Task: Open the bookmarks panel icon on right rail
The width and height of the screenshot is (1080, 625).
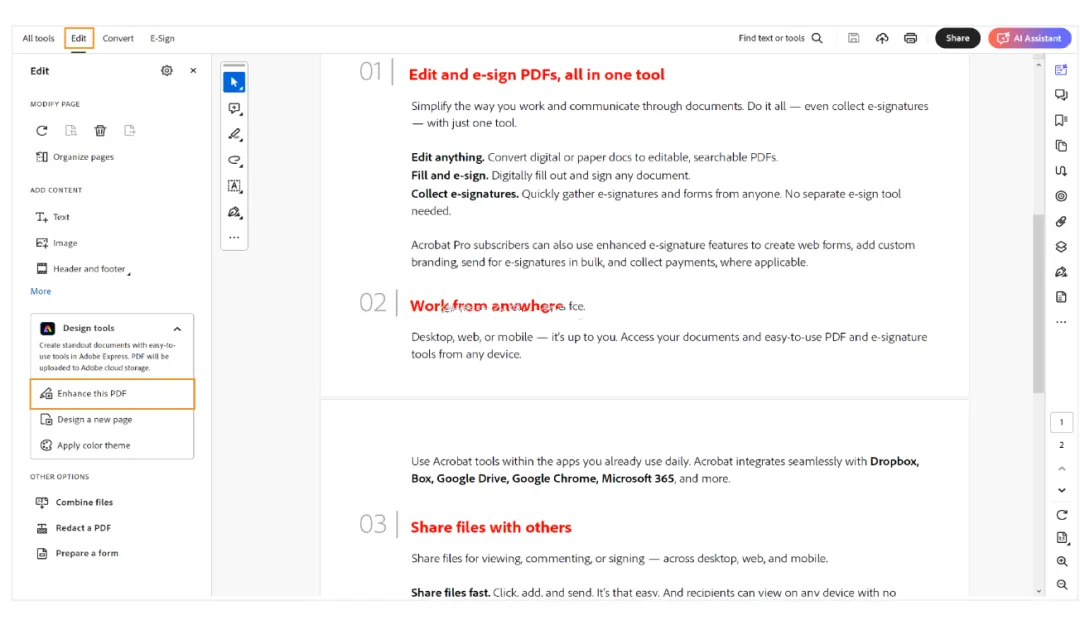Action: 1061,121
